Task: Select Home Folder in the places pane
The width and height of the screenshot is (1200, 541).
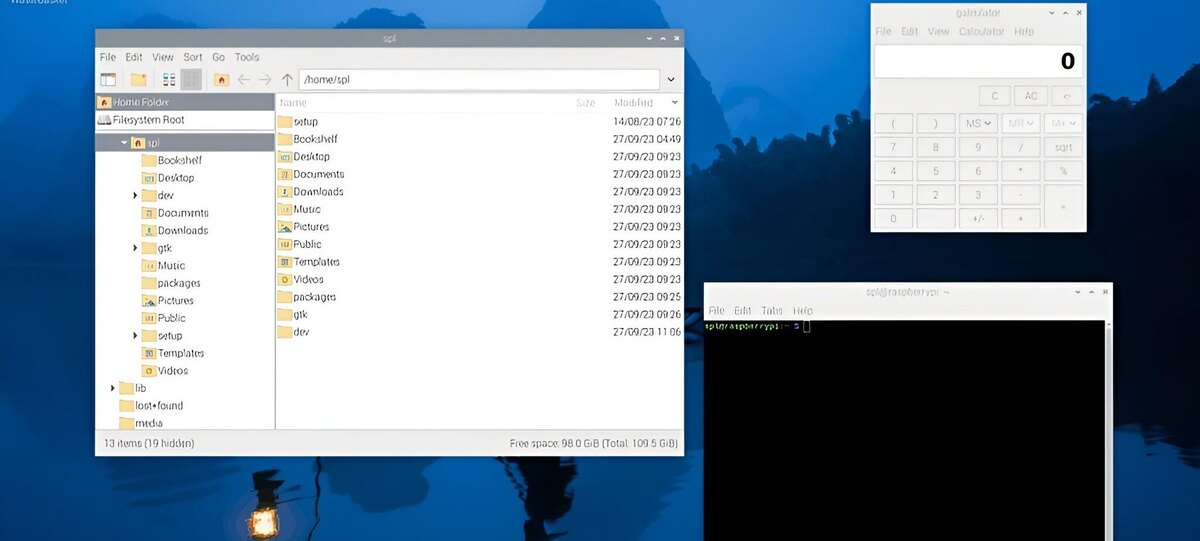Action: click(x=185, y=102)
